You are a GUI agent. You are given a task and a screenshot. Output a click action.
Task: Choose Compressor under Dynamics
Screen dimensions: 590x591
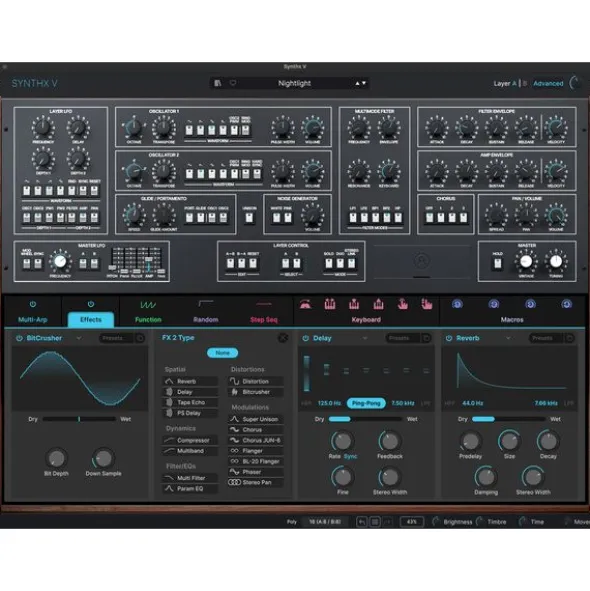pos(190,440)
